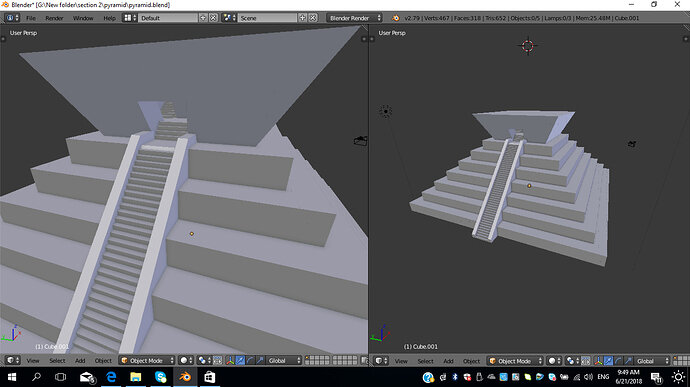
Task: Open Select menu in right viewport
Action: click(x=426, y=361)
